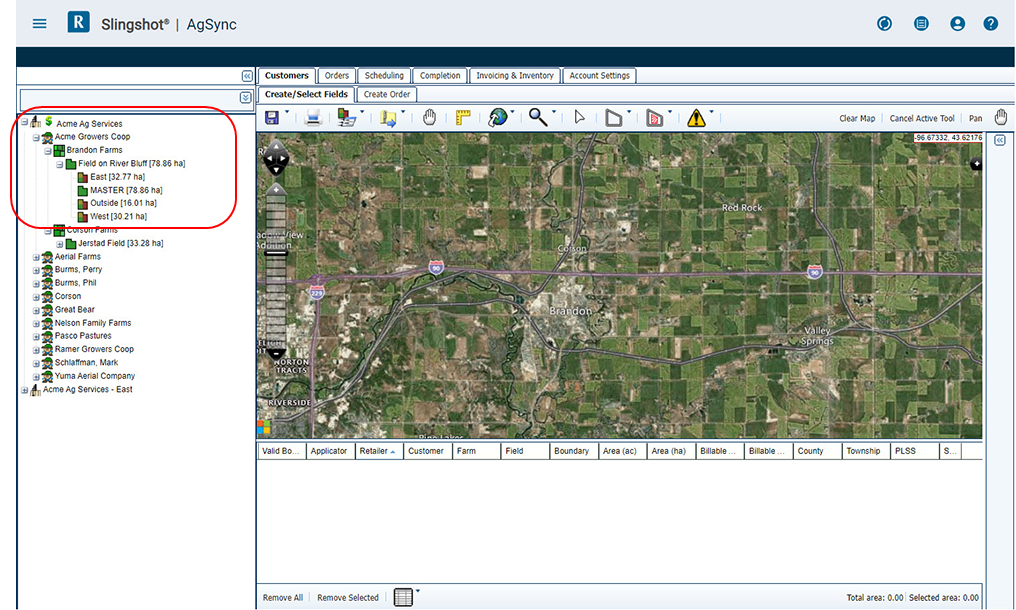Switch to the Create Order sub-tab
The width and height of the screenshot is (1016, 610).
[x=387, y=95]
